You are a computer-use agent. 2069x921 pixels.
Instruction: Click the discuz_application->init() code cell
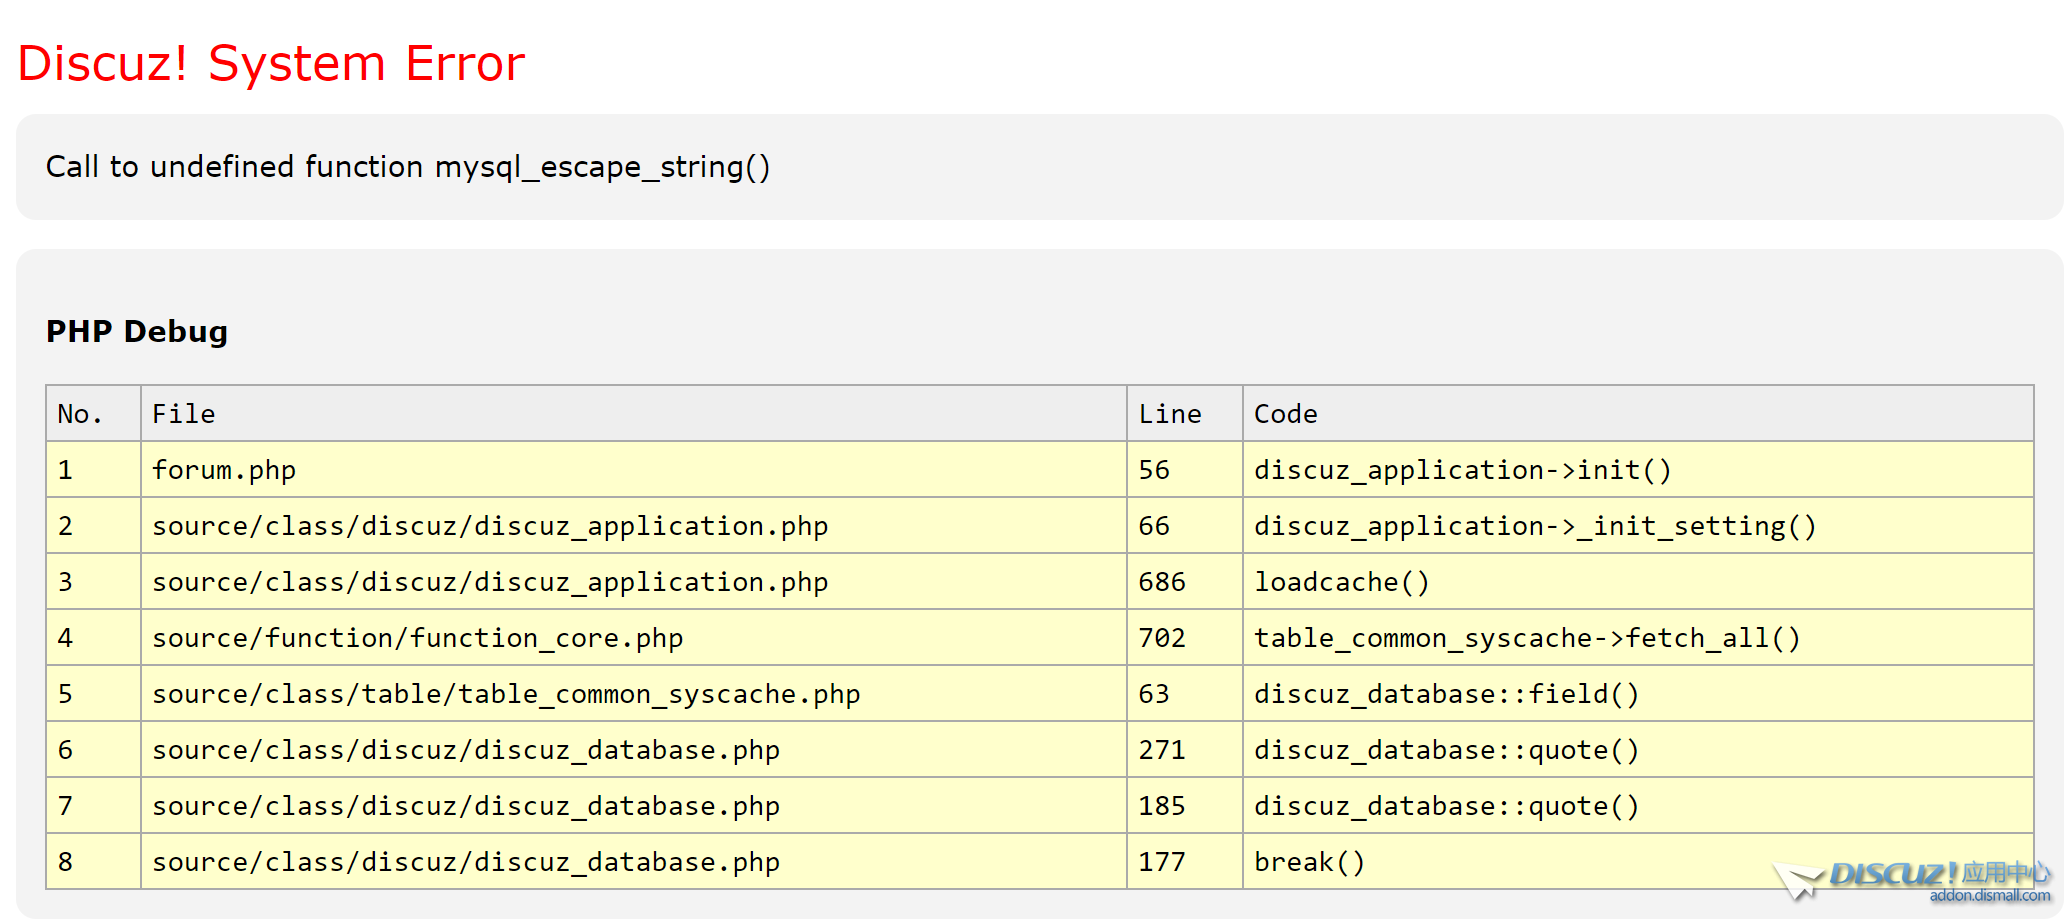1462,470
